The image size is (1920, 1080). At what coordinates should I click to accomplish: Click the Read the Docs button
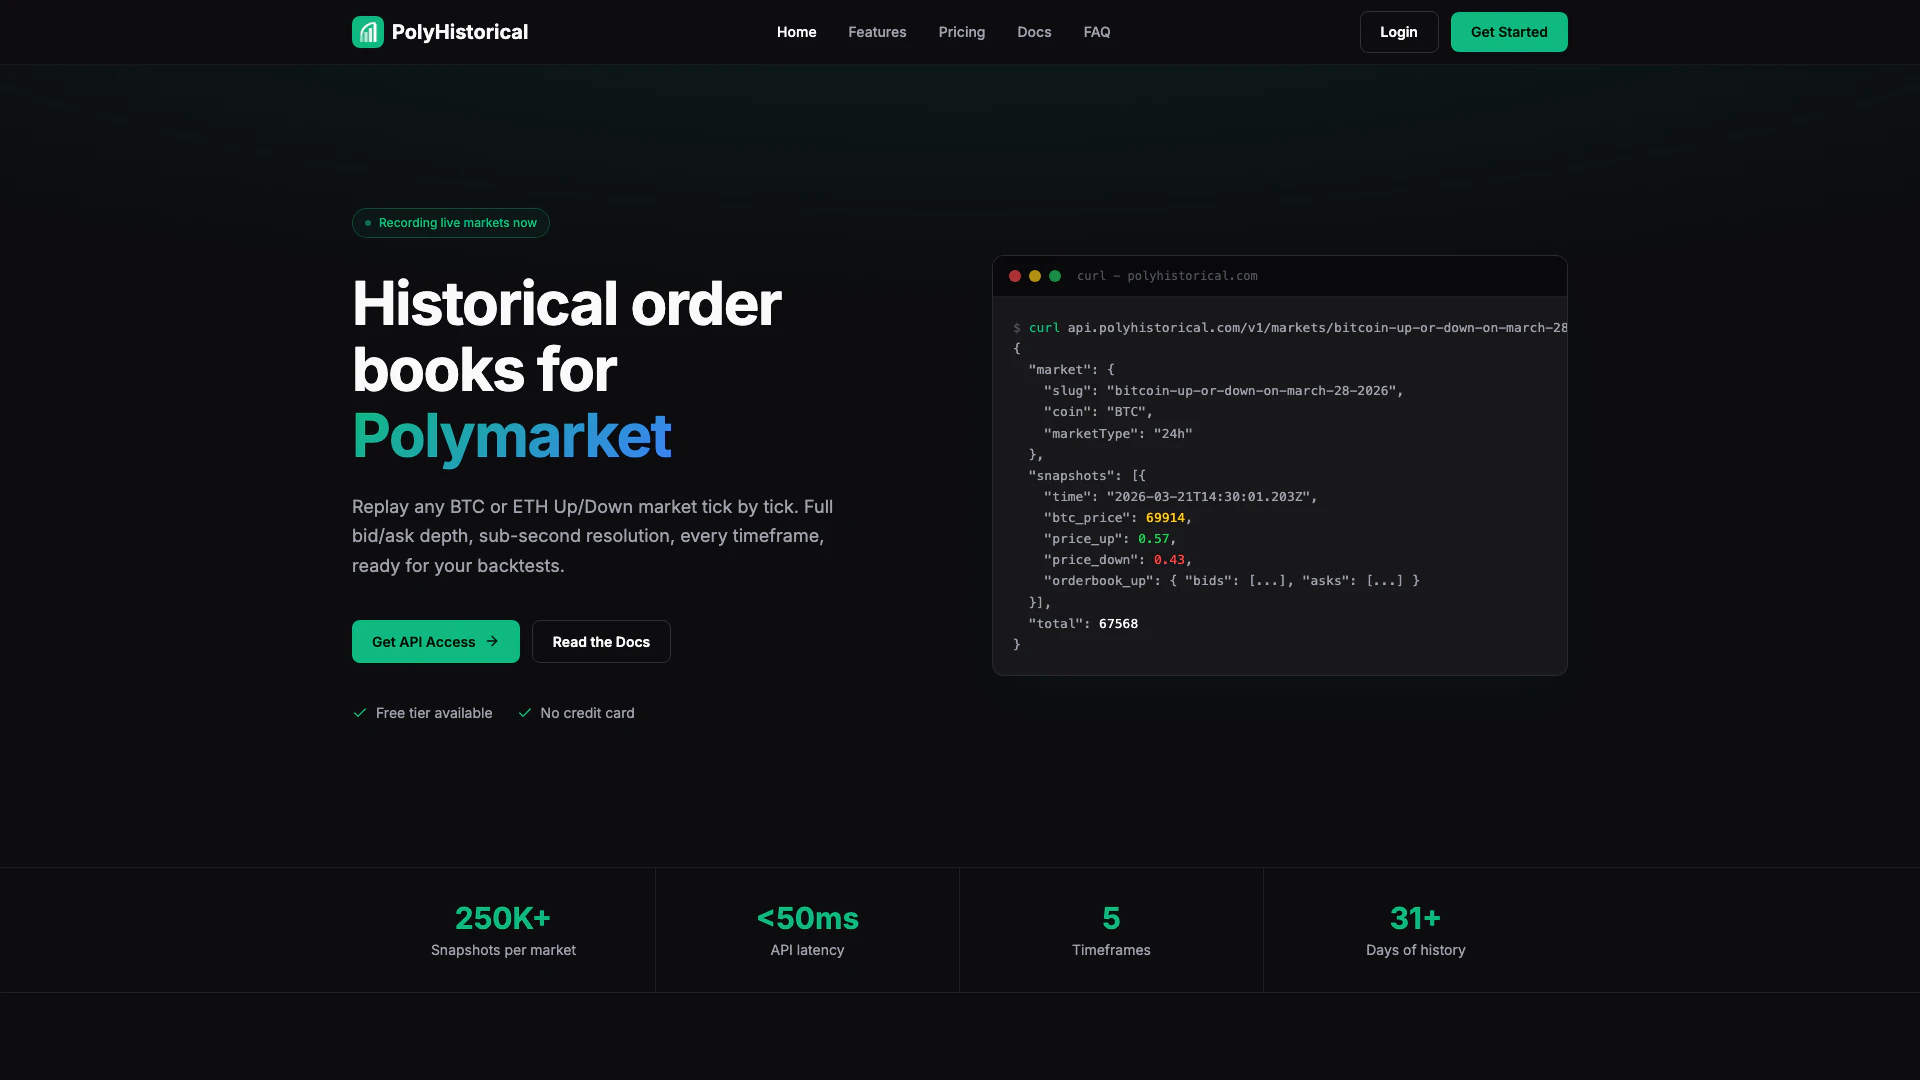click(601, 642)
